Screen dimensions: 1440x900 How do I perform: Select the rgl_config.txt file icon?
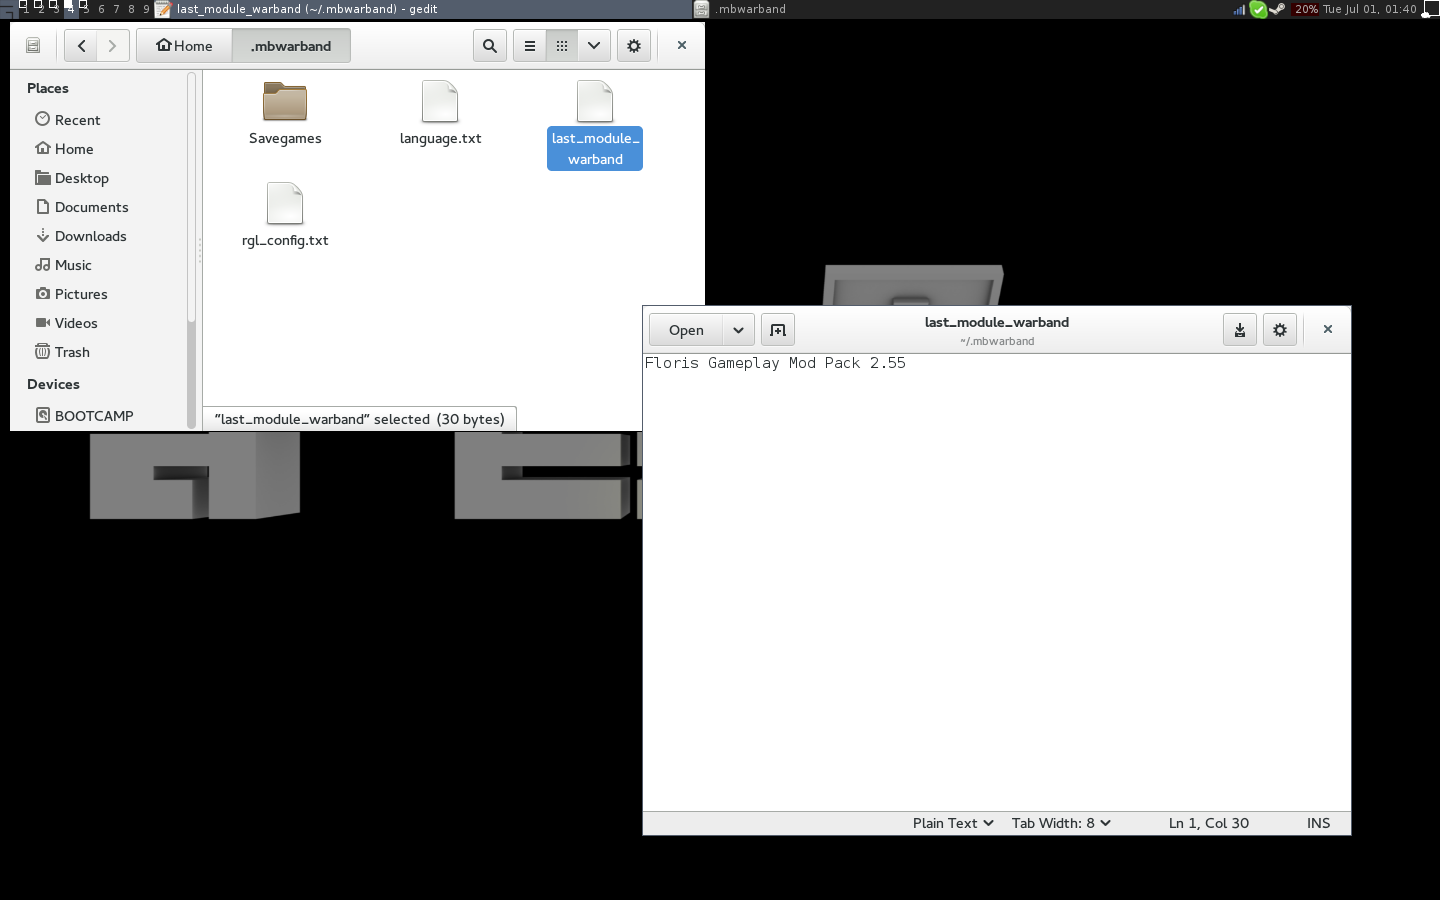click(285, 203)
